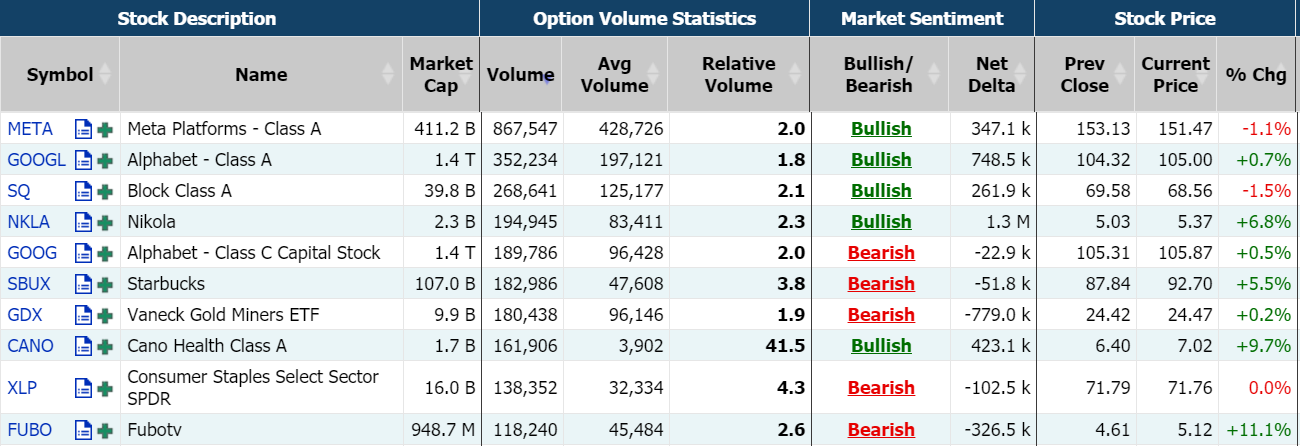This screenshot has width=1300, height=446.
Task: Sort by Bullish/Bearish column arrows
Action: [935, 74]
